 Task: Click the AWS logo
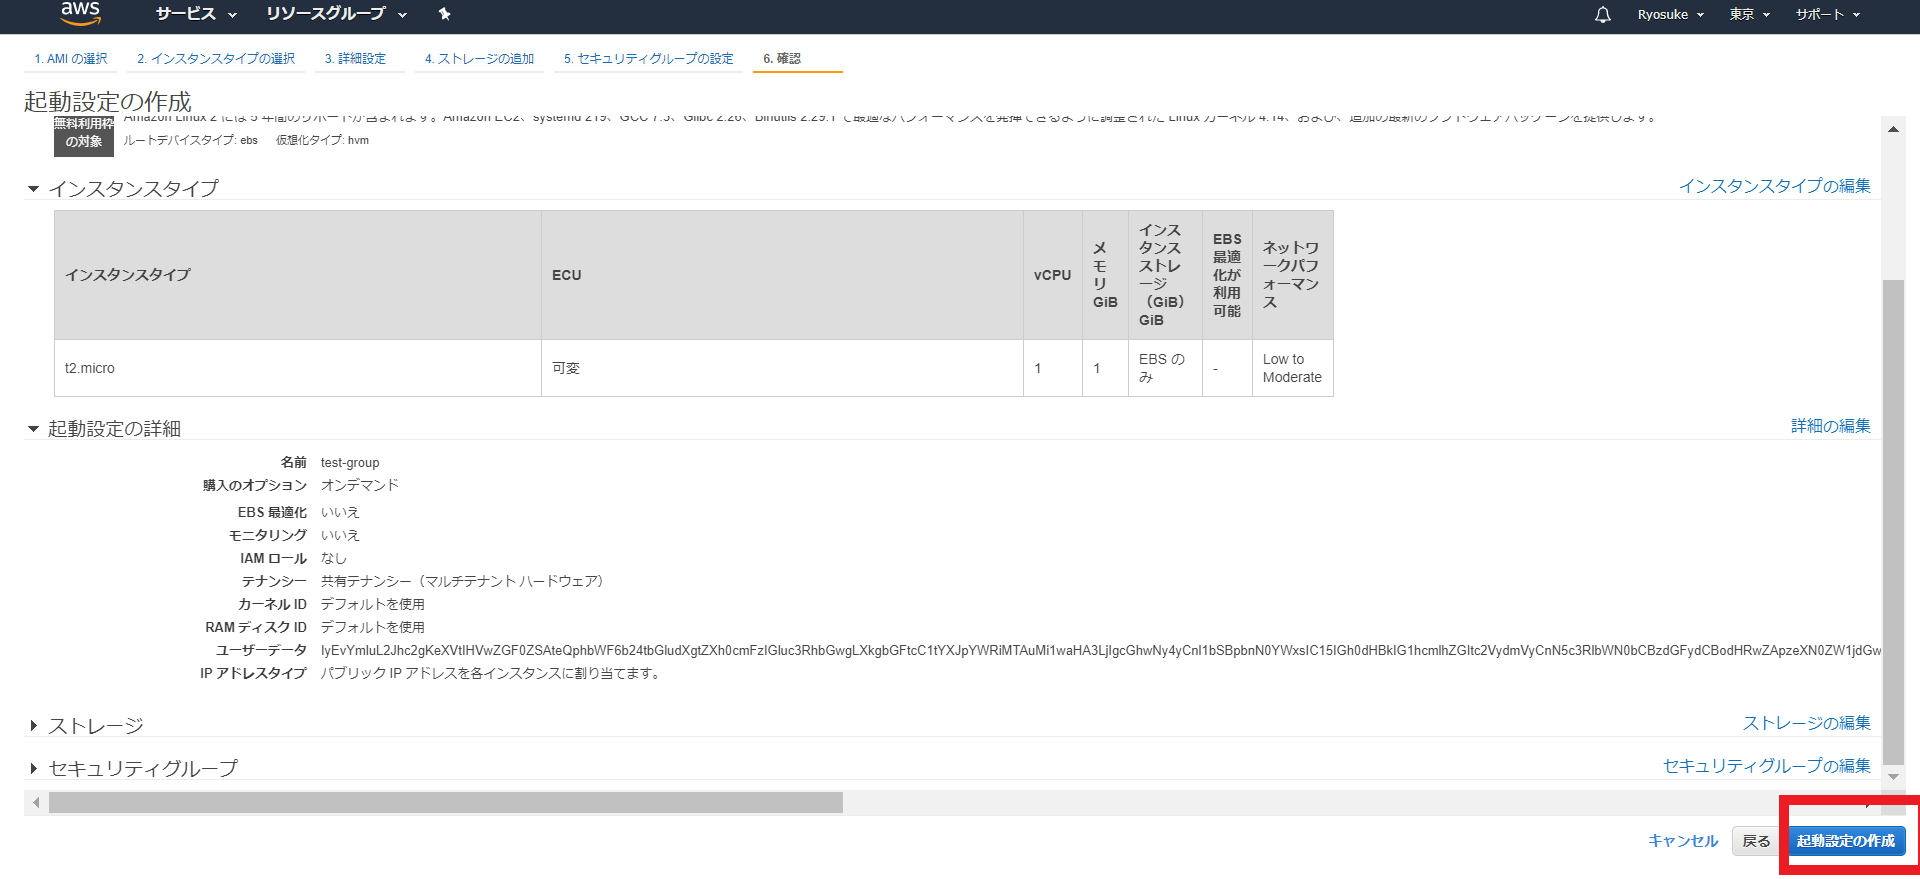pyautogui.click(x=80, y=12)
